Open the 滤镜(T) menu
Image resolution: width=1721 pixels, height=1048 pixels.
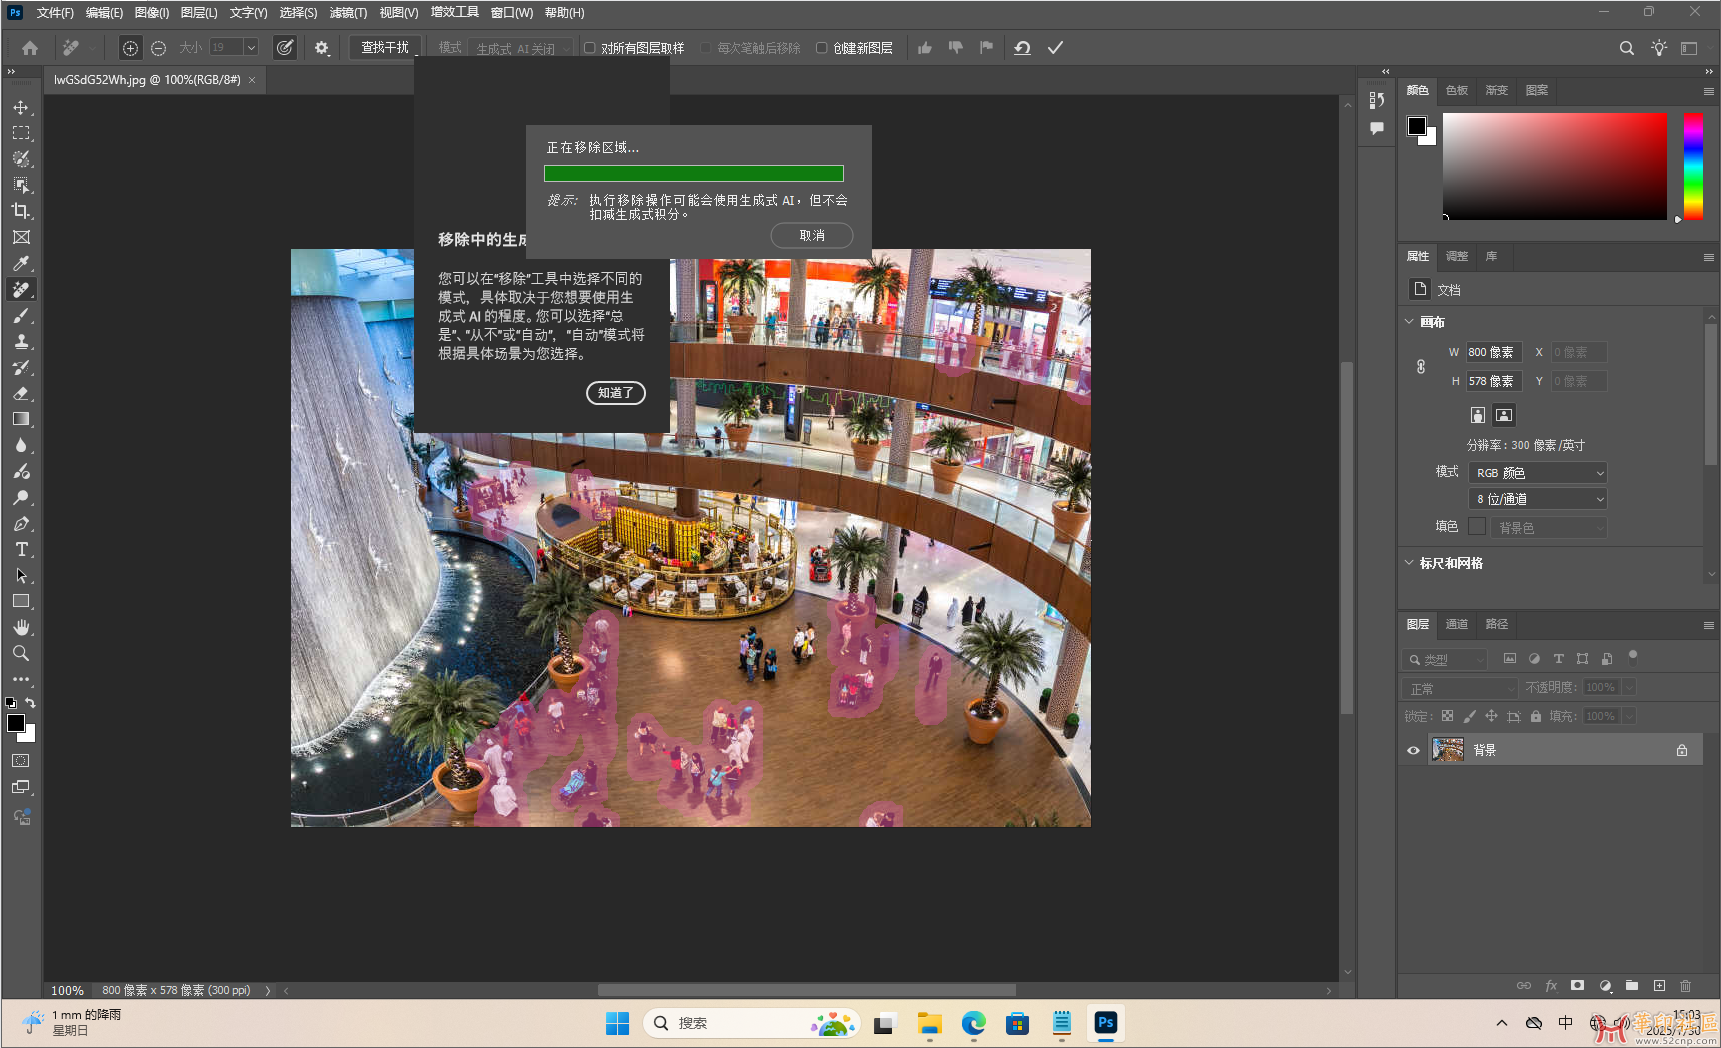click(348, 13)
